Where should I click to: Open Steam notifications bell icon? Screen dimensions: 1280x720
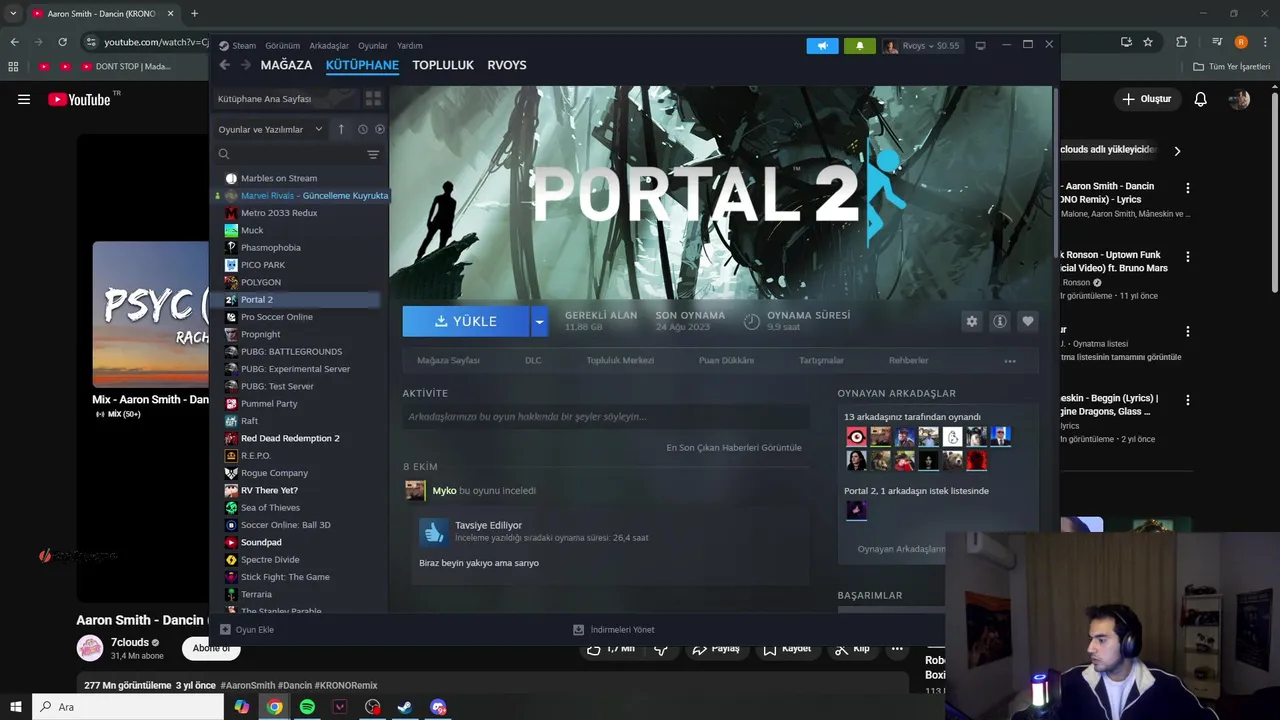[859, 46]
